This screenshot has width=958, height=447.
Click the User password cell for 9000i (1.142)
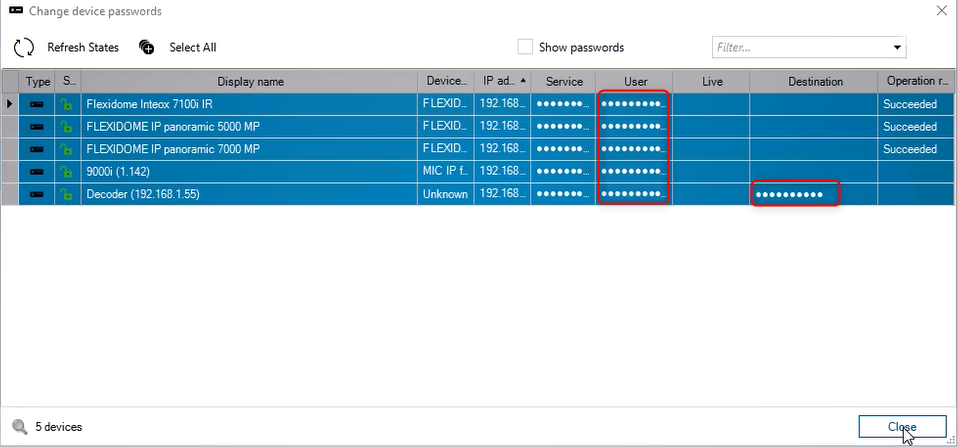click(x=634, y=172)
